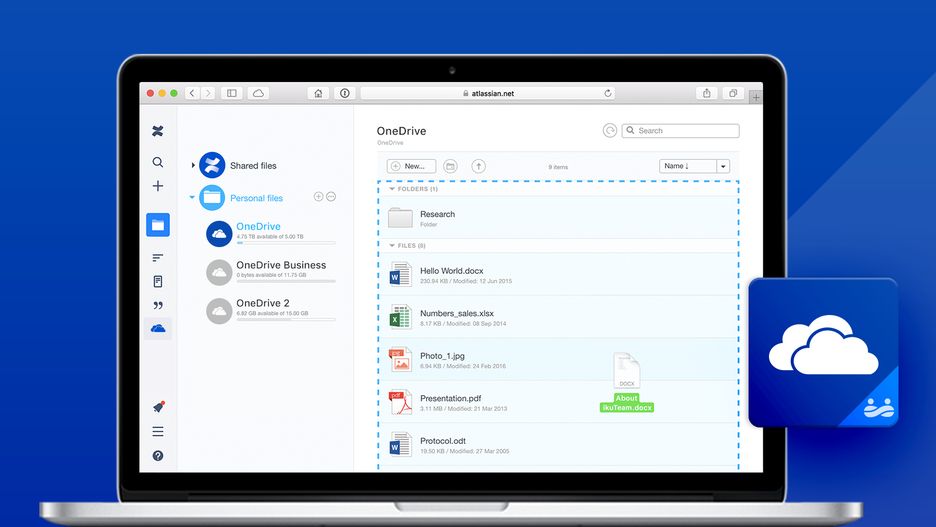The height and width of the screenshot is (527, 936).
Task: Click the sidebar plus create icon
Action: pyautogui.click(x=158, y=186)
